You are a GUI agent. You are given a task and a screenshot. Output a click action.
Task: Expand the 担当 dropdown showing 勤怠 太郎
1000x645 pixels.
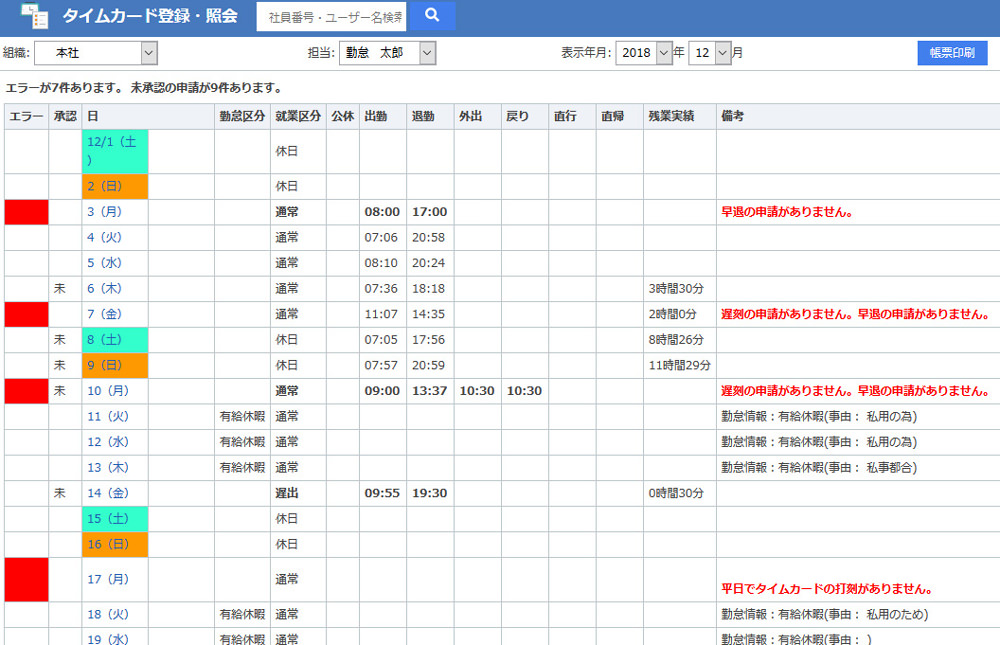coord(388,53)
